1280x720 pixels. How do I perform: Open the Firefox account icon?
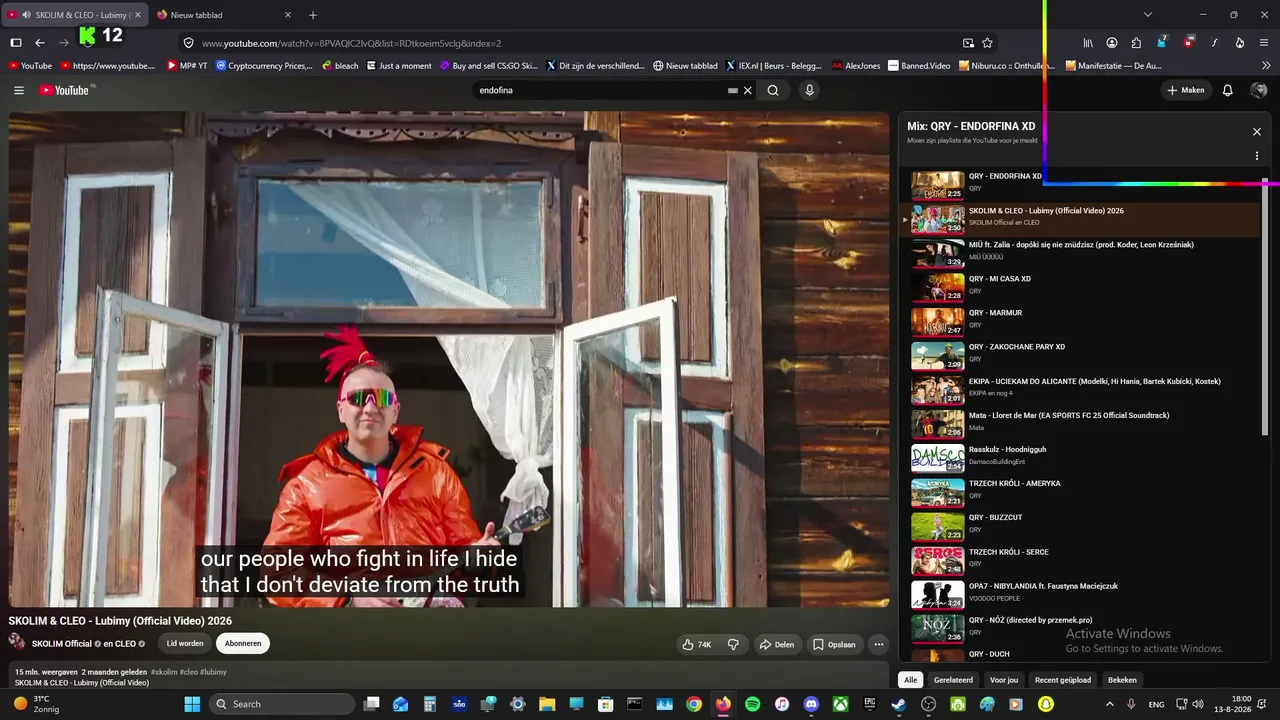pos(1112,43)
